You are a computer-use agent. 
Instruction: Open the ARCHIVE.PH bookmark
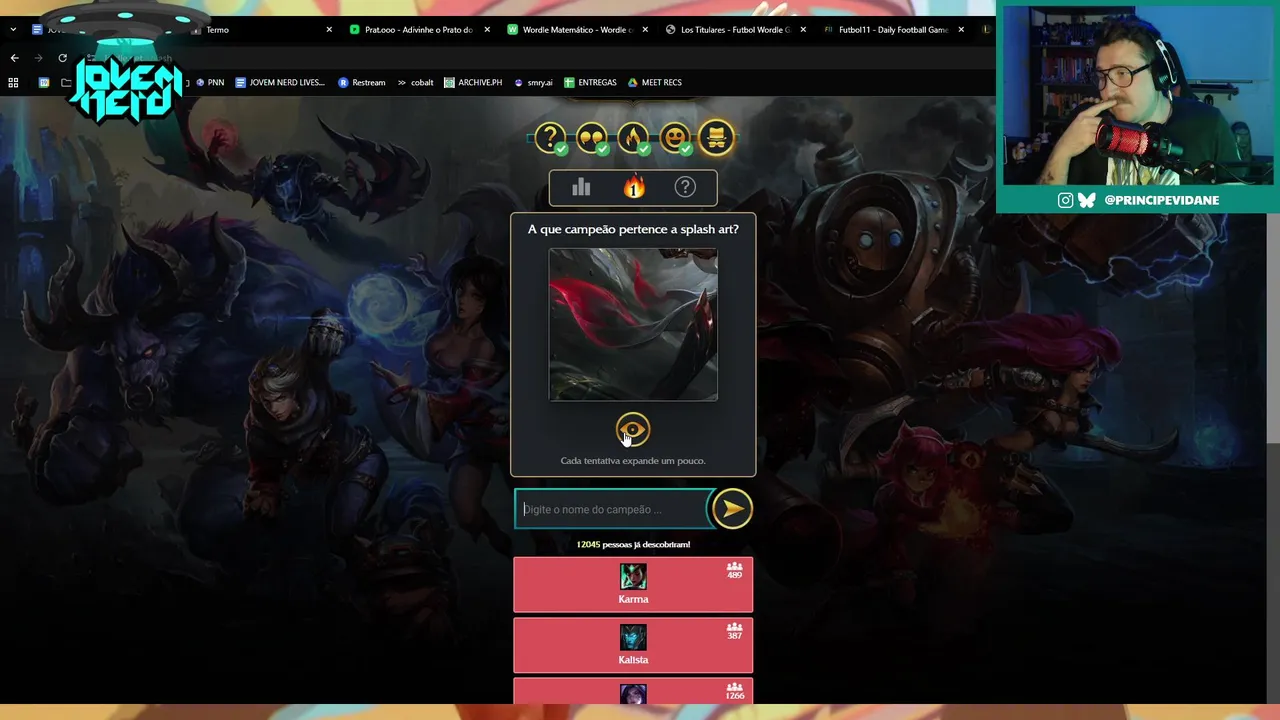tap(473, 83)
